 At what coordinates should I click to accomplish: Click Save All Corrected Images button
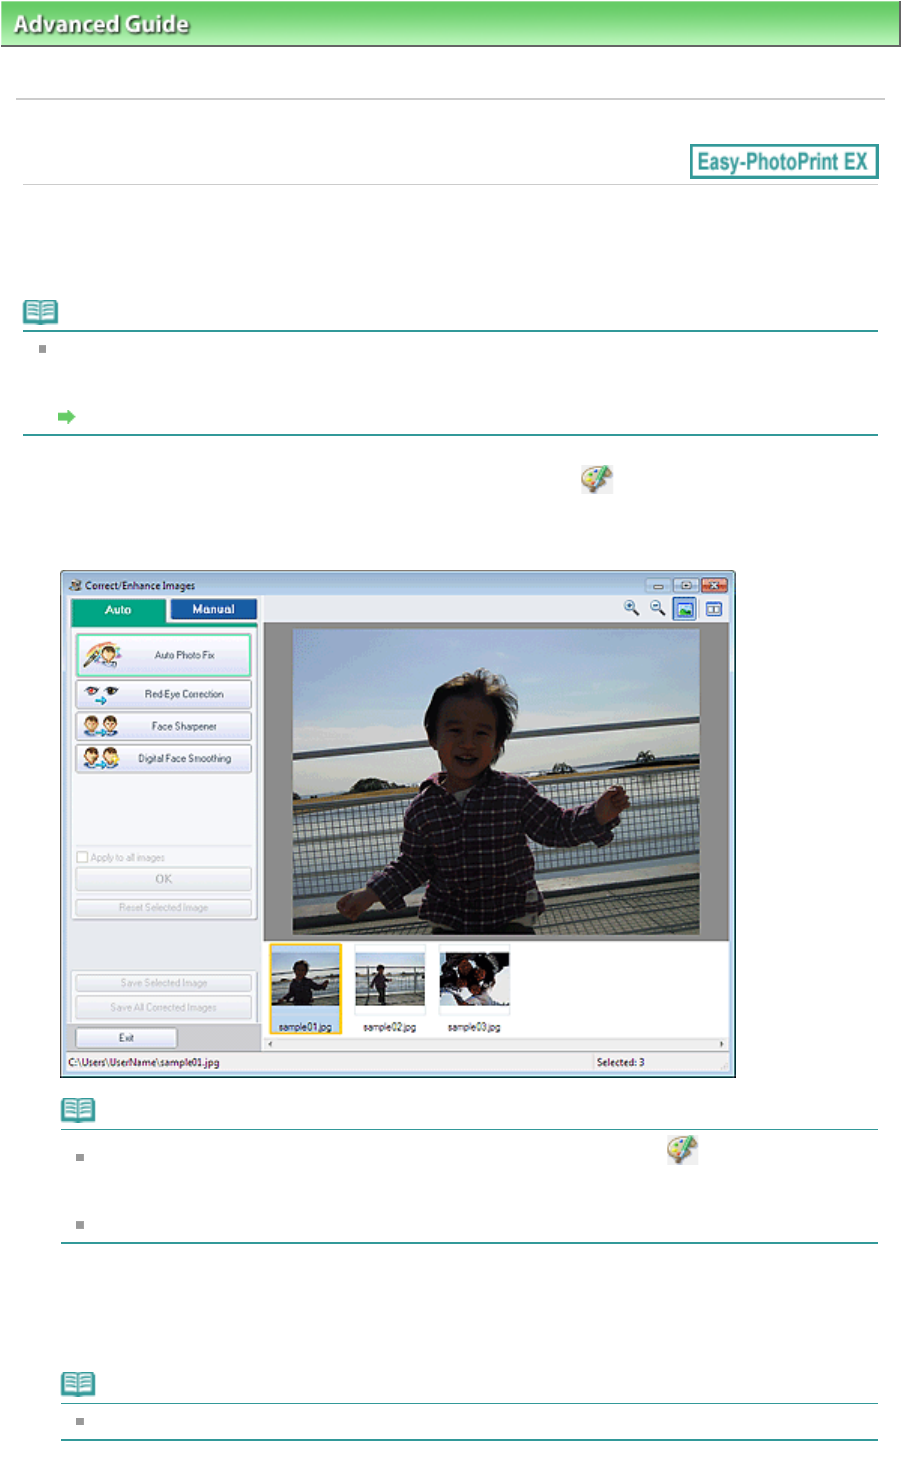(163, 1007)
